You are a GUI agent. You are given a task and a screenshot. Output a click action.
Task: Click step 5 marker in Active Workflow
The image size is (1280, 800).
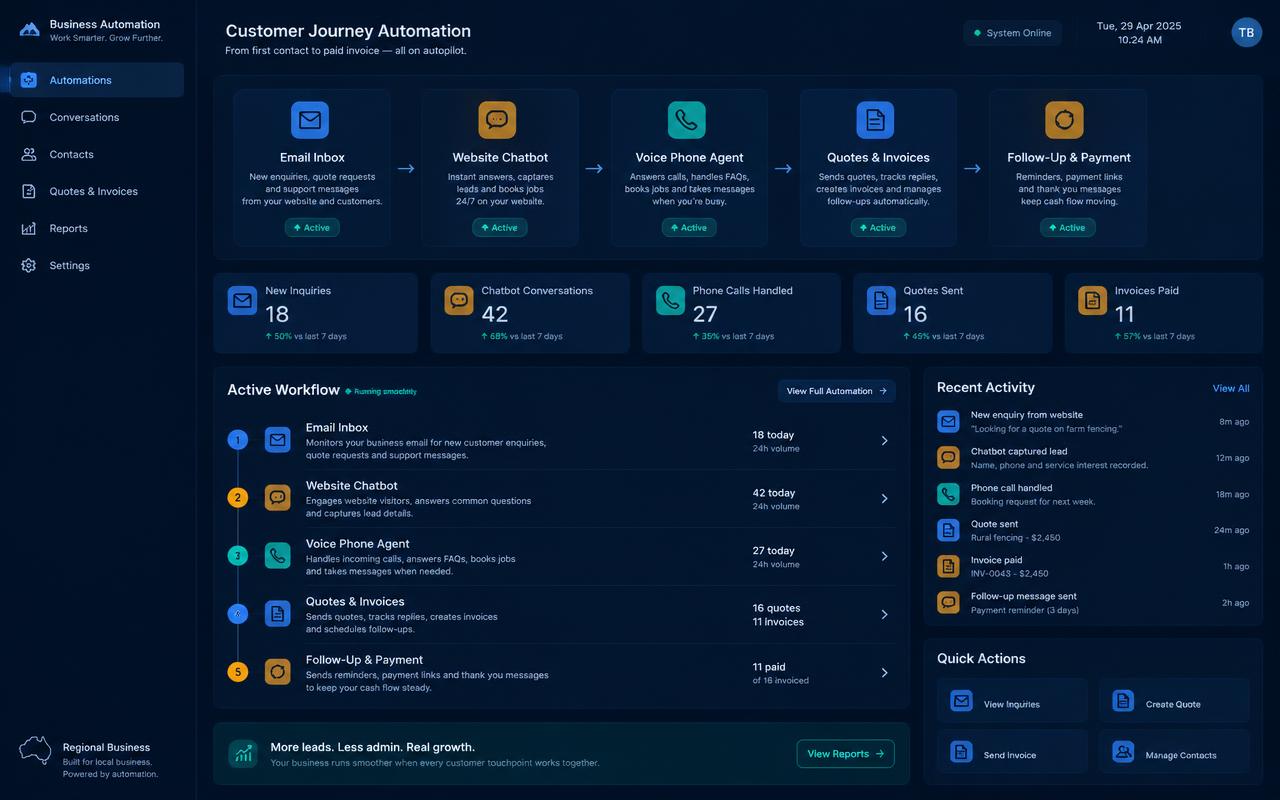coord(237,672)
